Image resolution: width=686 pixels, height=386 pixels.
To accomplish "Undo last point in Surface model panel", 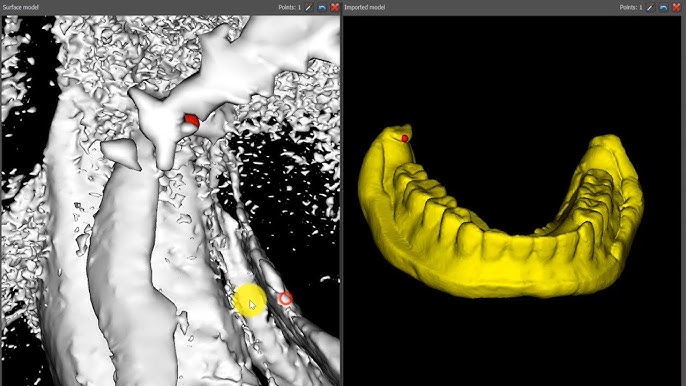I will [322, 7].
